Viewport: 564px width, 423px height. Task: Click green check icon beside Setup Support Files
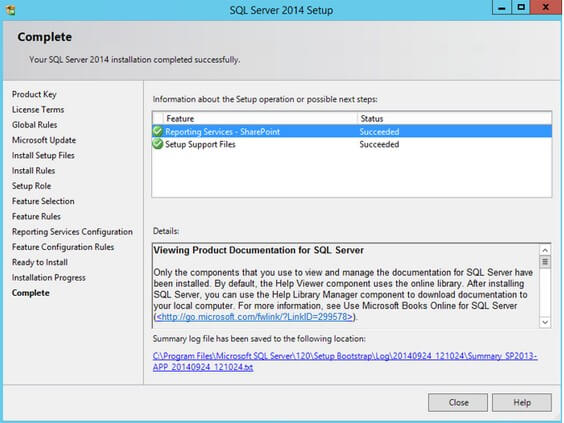click(x=158, y=144)
